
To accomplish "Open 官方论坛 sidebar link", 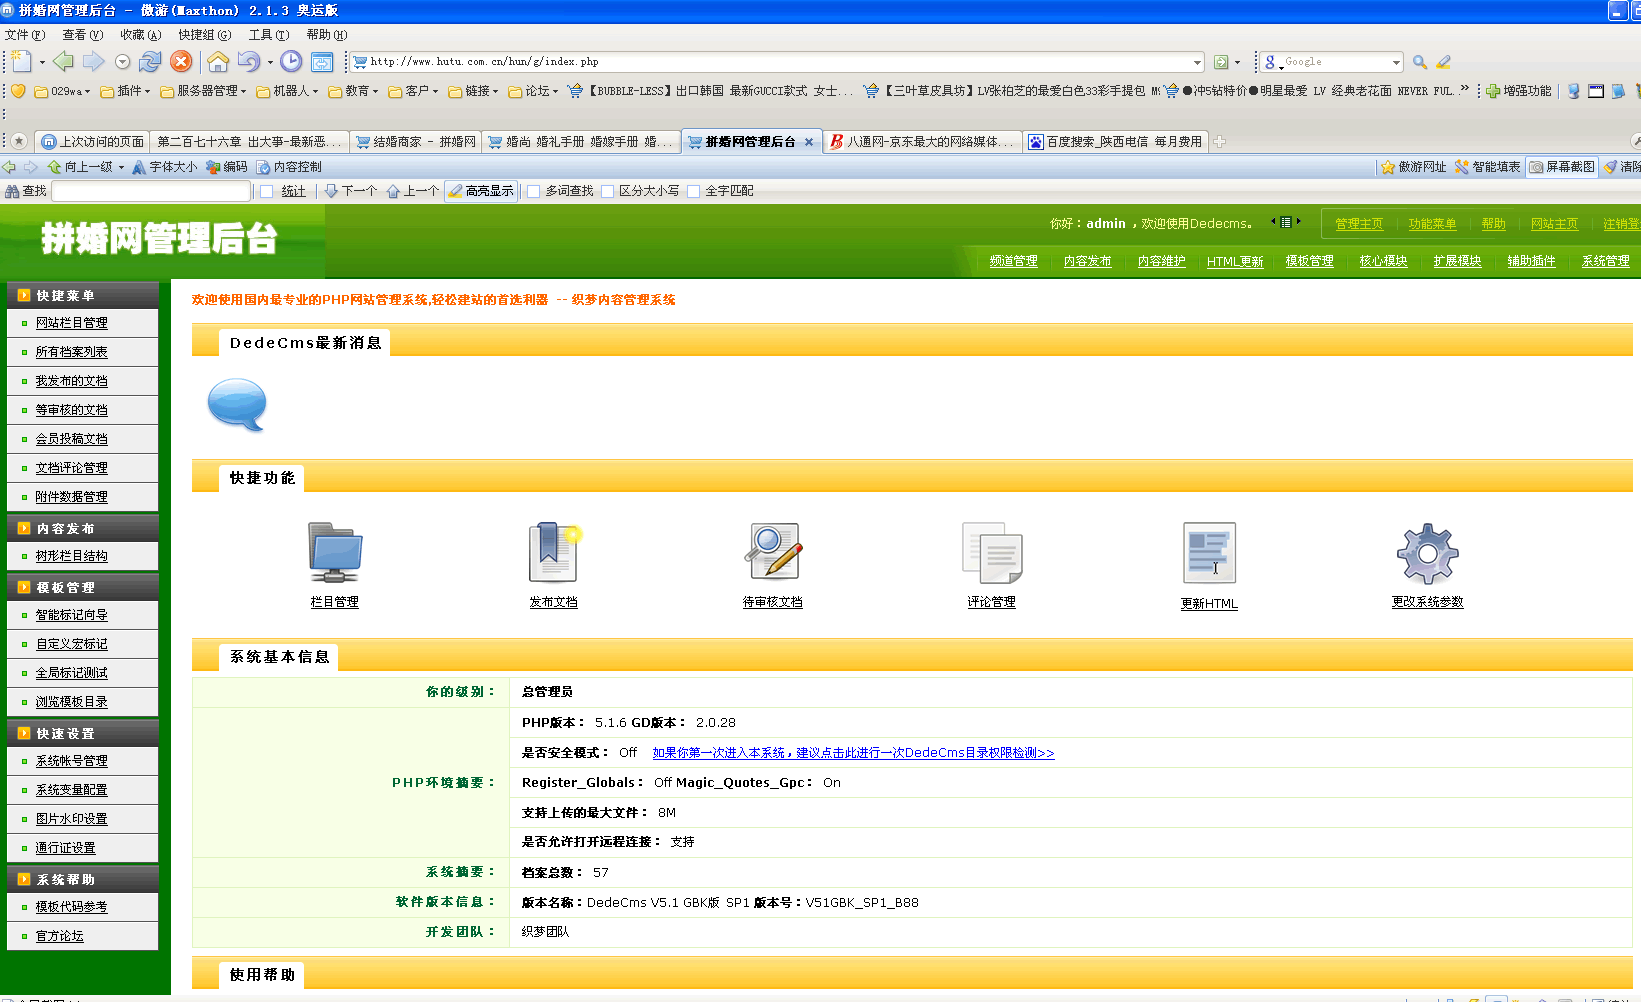I will coord(60,936).
